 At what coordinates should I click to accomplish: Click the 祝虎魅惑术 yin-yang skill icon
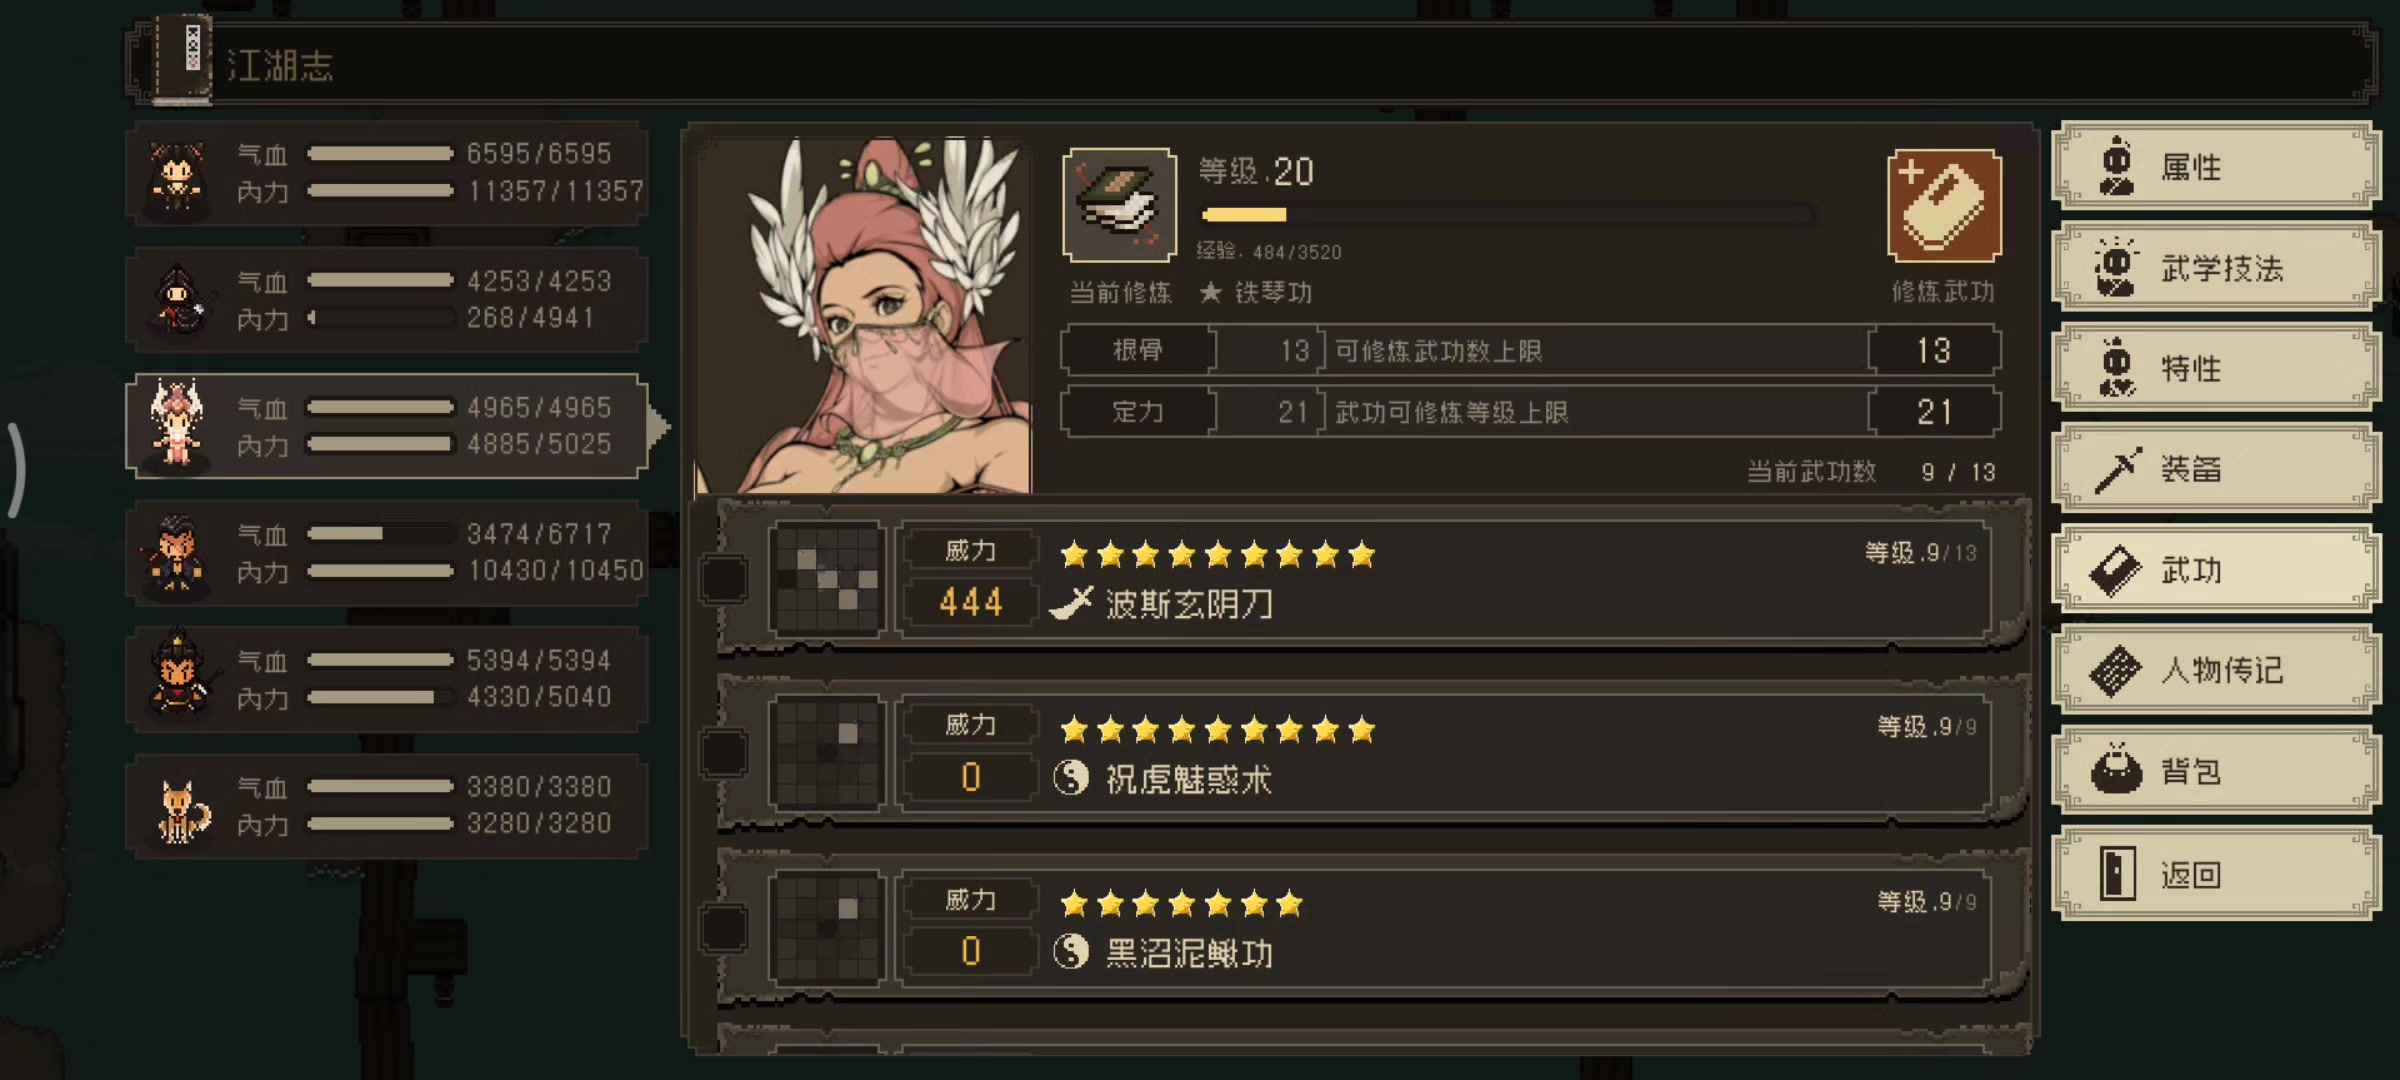pyautogui.click(x=1070, y=778)
